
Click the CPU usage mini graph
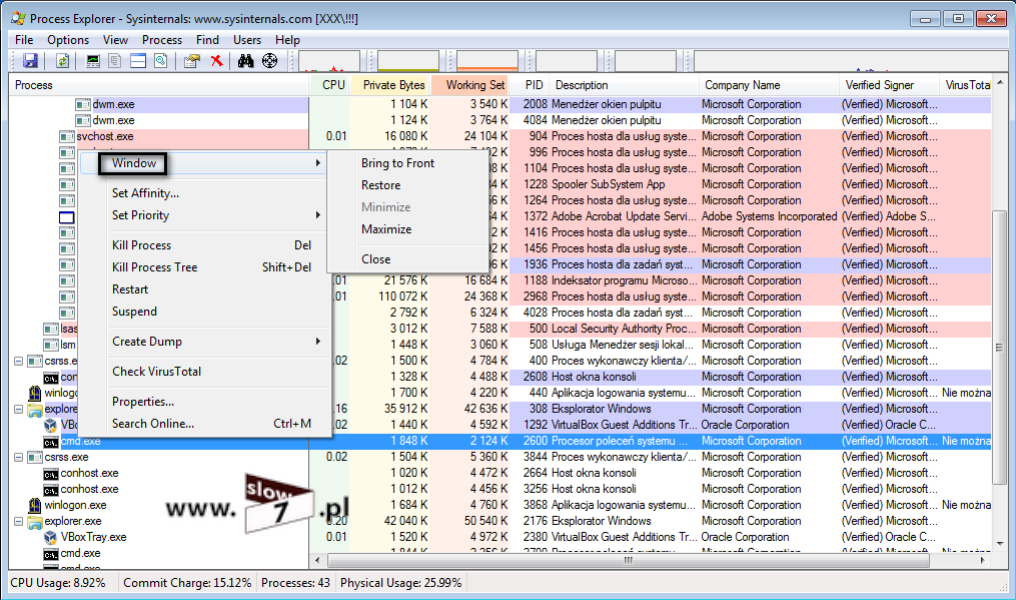pyautogui.click(x=329, y=61)
